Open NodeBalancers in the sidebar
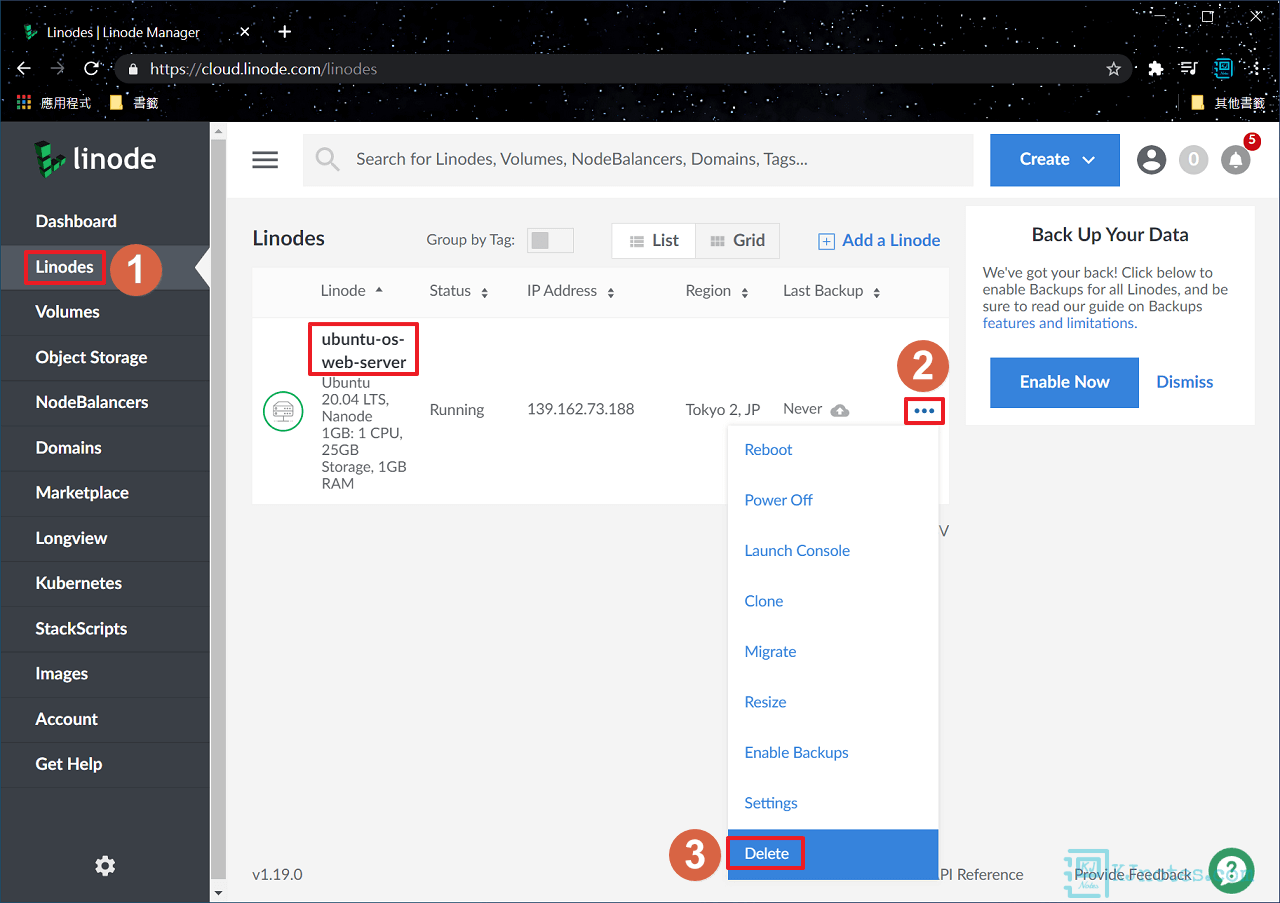The image size is (1280, 903). coord(105,402)
